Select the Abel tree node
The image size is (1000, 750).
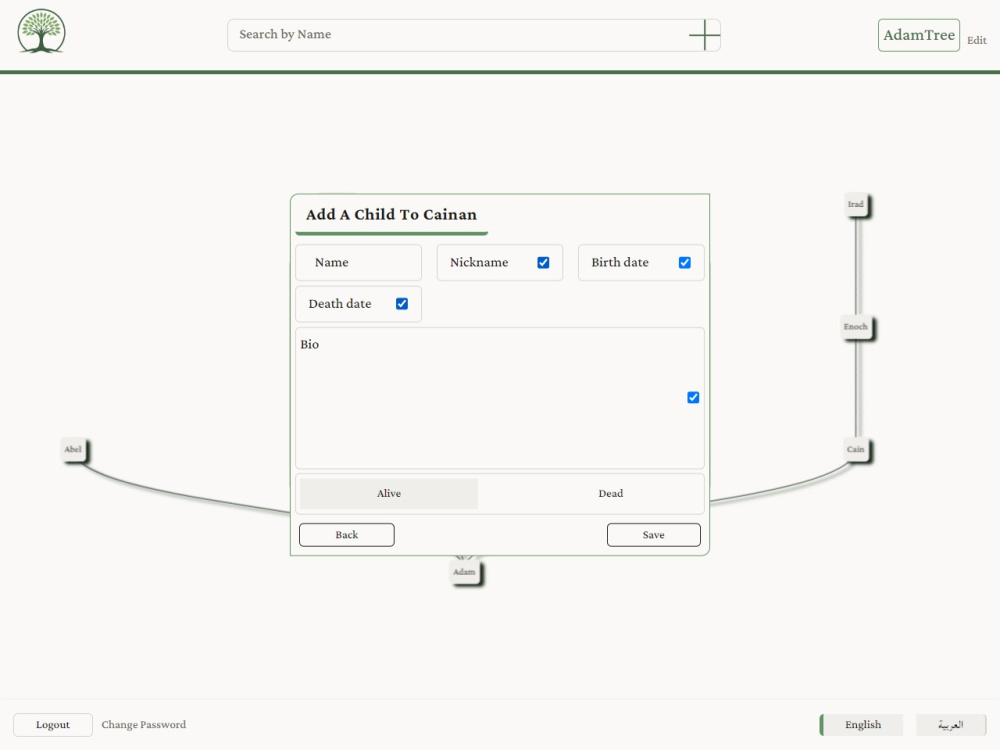[x=73, y=450]
